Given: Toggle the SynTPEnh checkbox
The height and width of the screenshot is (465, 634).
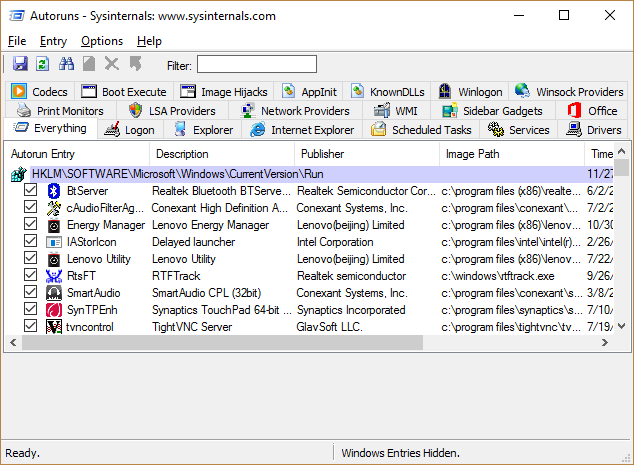Looking at the screenshot, I should [x=30, y=309].
